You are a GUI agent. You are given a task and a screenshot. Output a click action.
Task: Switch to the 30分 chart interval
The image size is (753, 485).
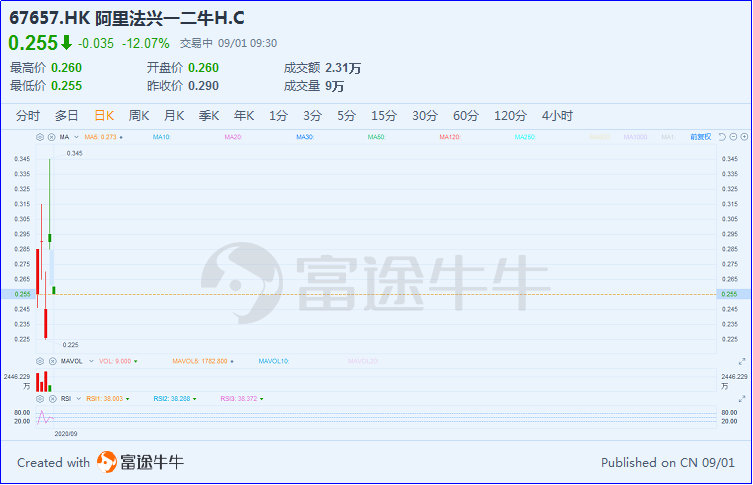click(425, 116)
